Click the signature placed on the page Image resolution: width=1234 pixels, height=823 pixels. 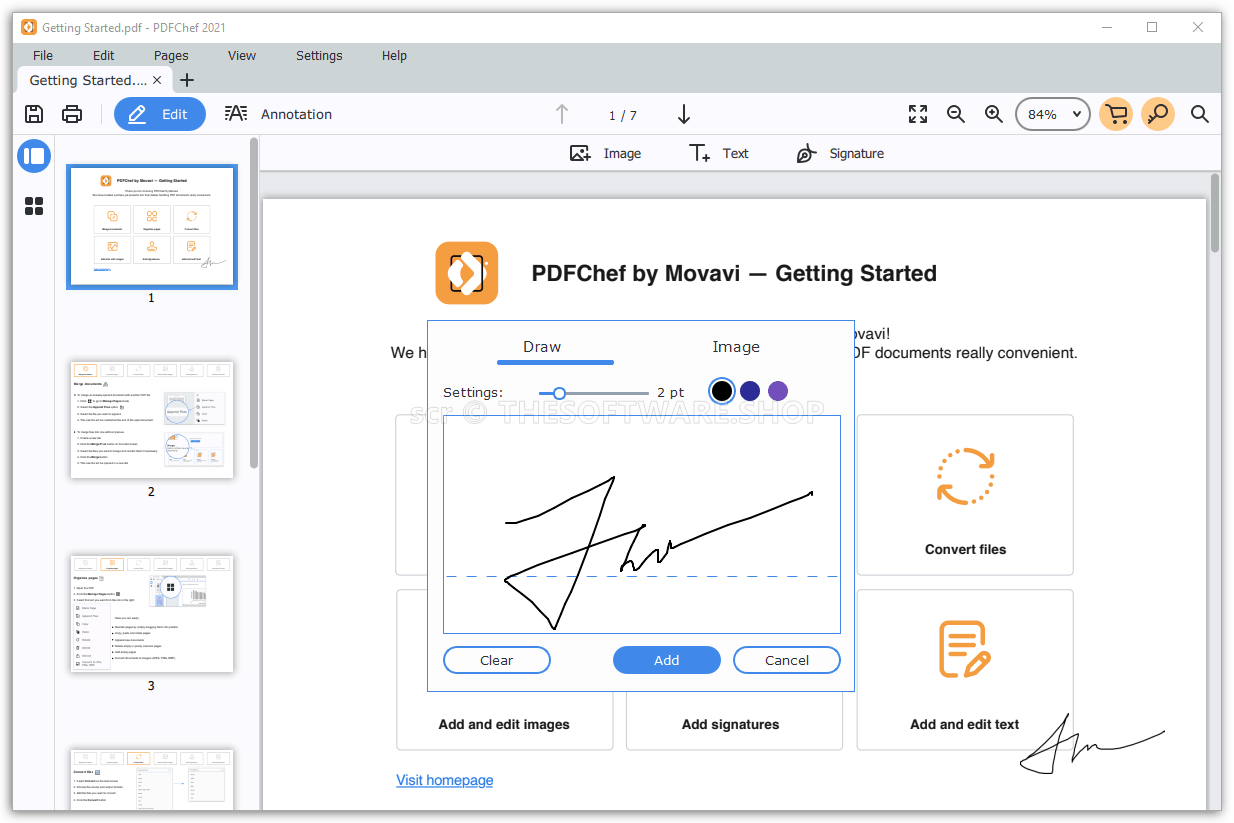1092,745
